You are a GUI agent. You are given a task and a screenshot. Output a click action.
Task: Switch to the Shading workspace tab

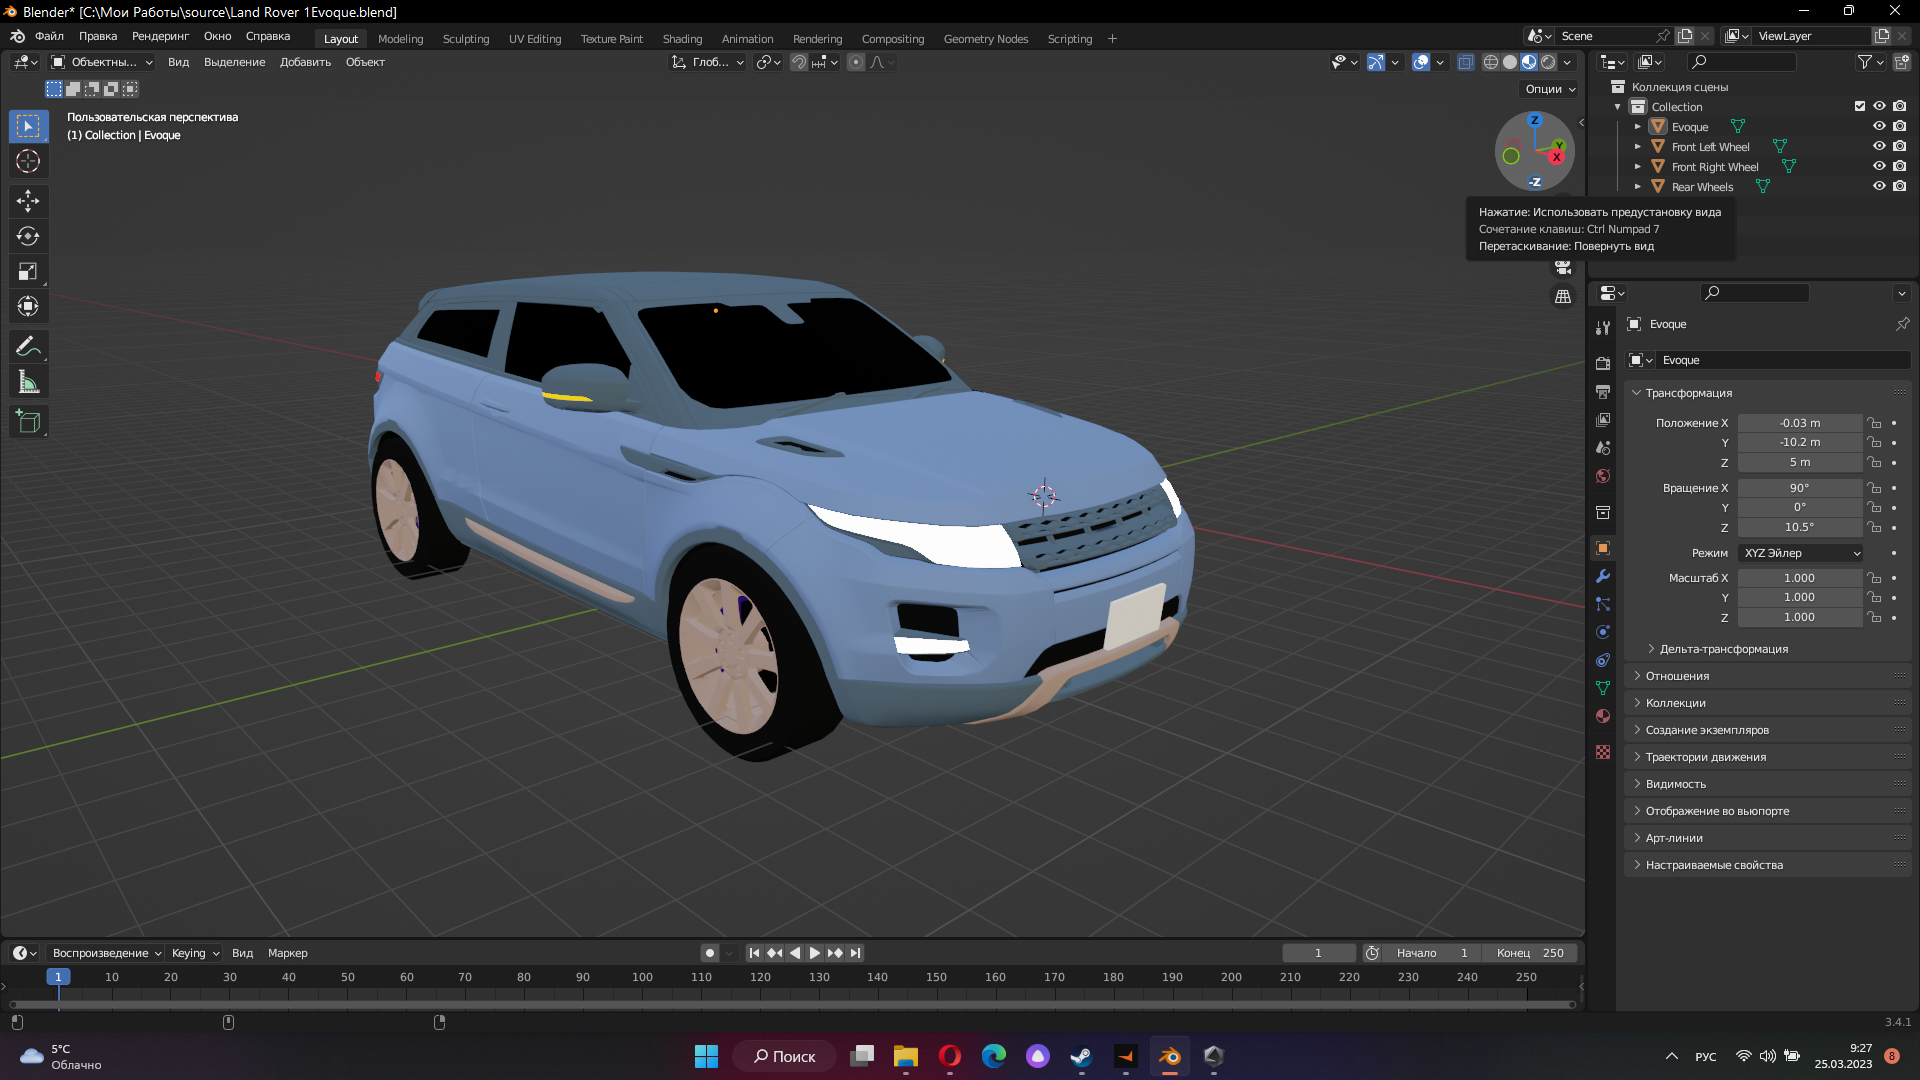pyautogui.click(x=682, y=39)
